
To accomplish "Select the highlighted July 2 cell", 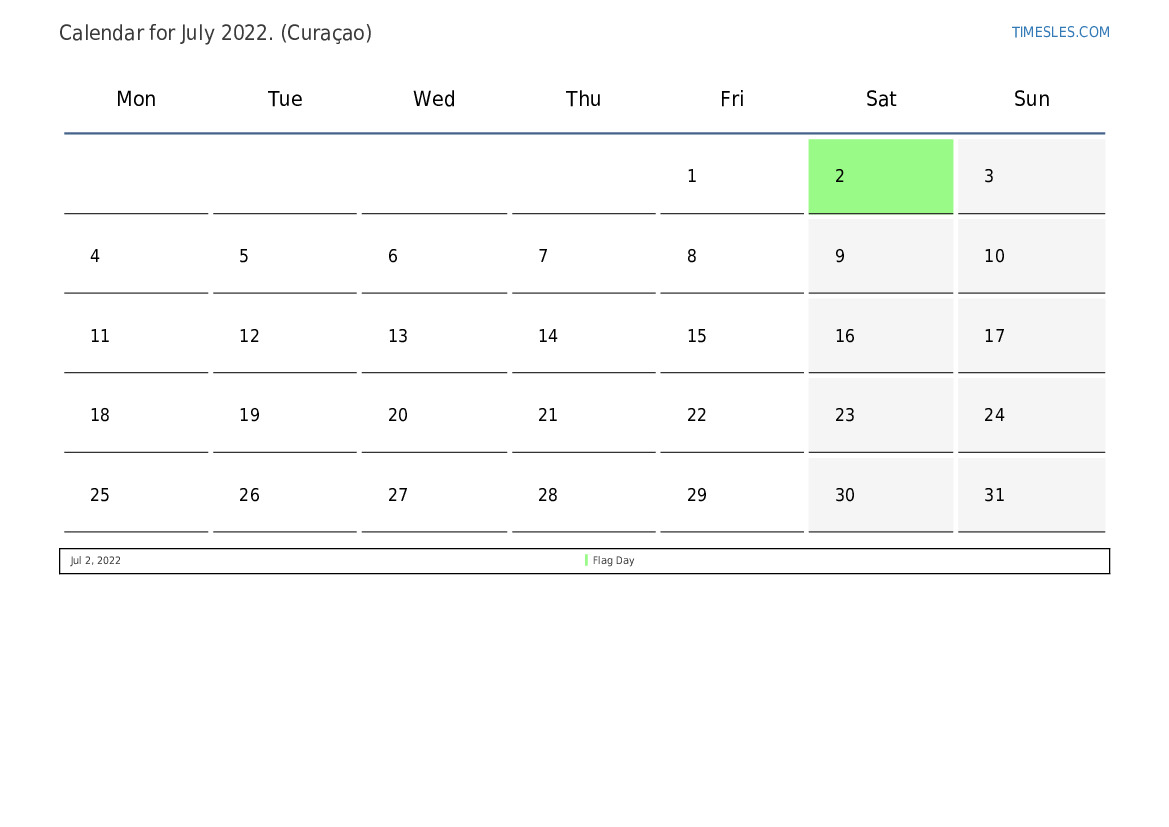I will point(880,176).
